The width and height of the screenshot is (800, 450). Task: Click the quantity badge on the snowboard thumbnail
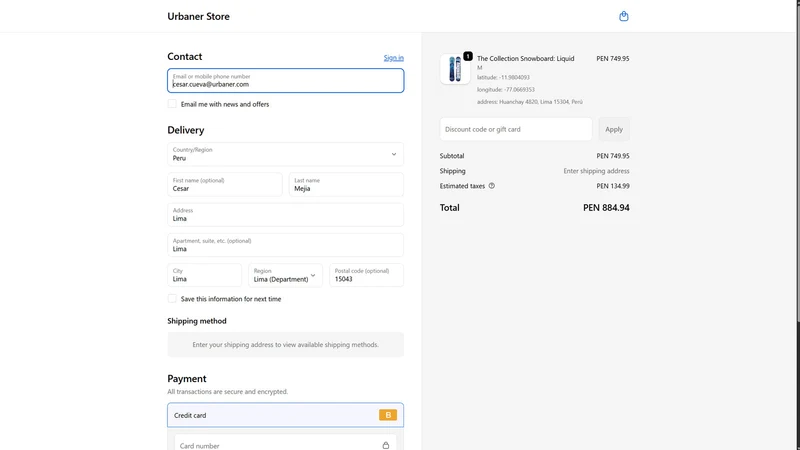coord(468,56)
